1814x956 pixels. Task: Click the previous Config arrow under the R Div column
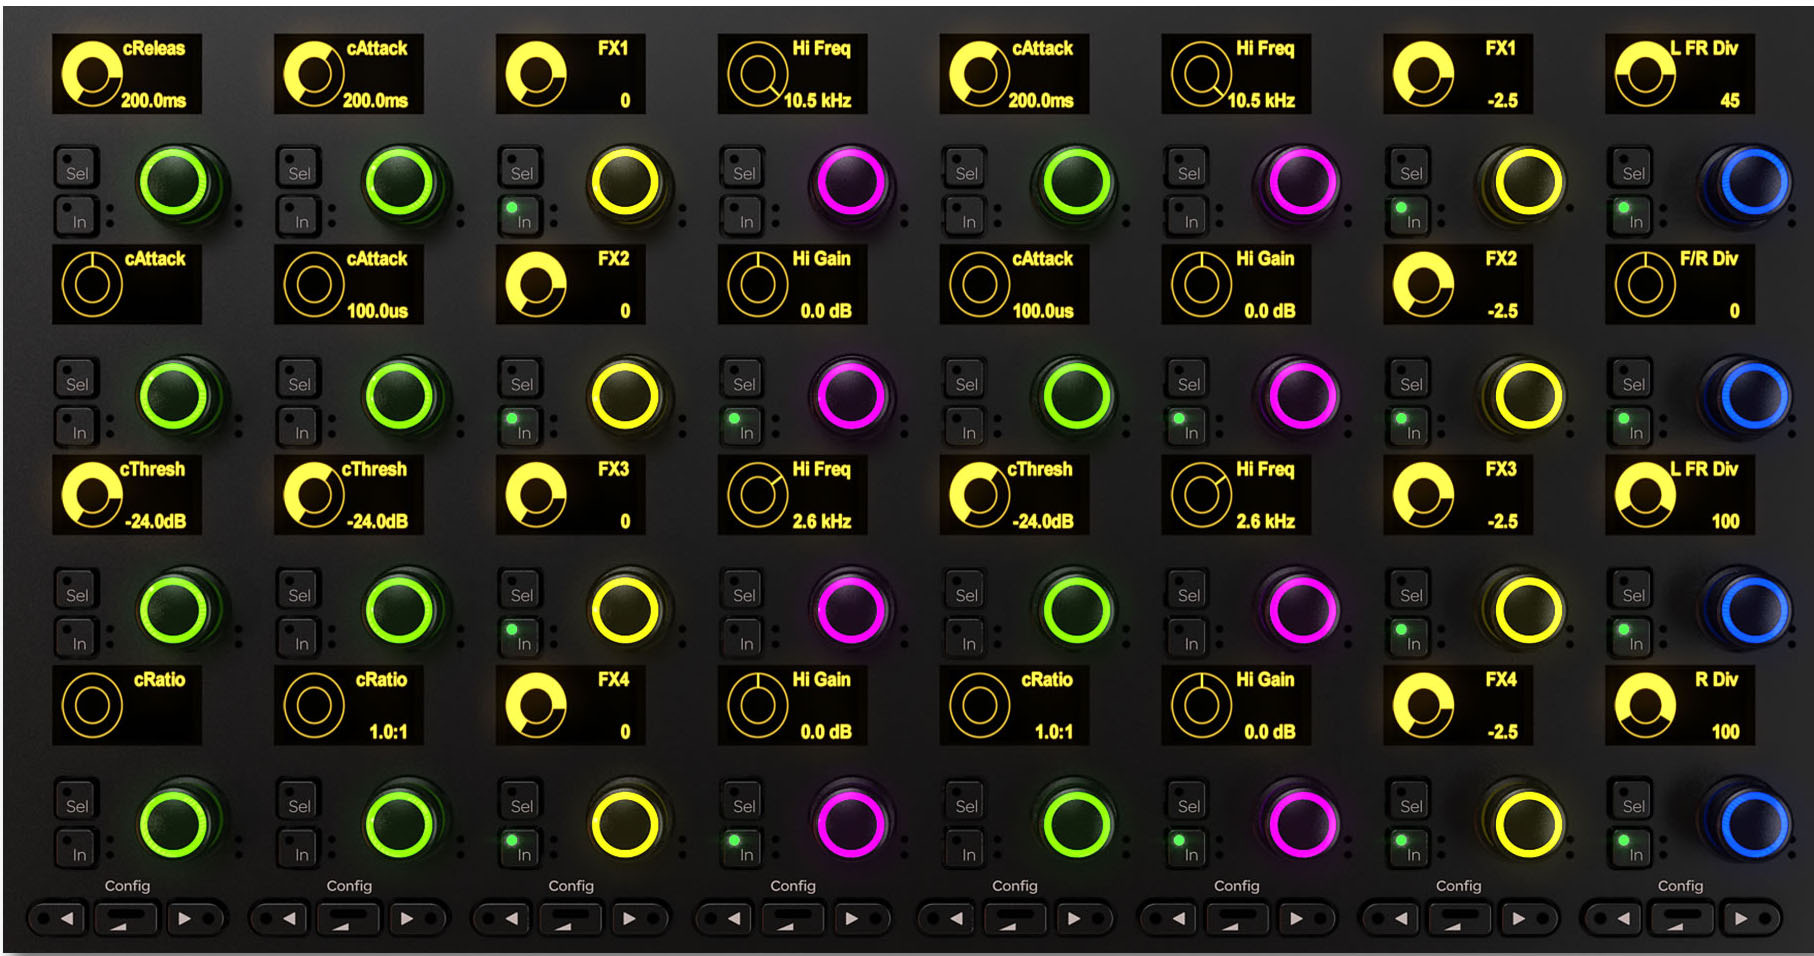pos(1612,918)
